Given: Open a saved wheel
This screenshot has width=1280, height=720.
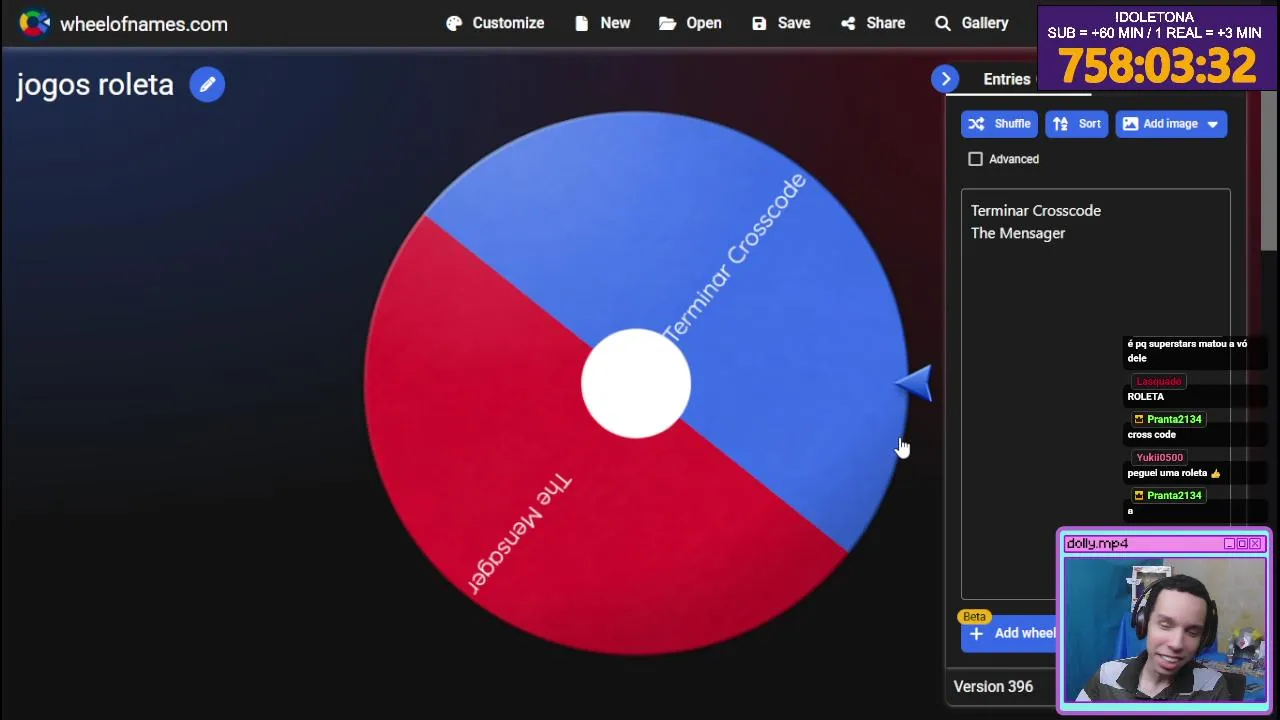Looking at the screenshot, I should 690,23.
